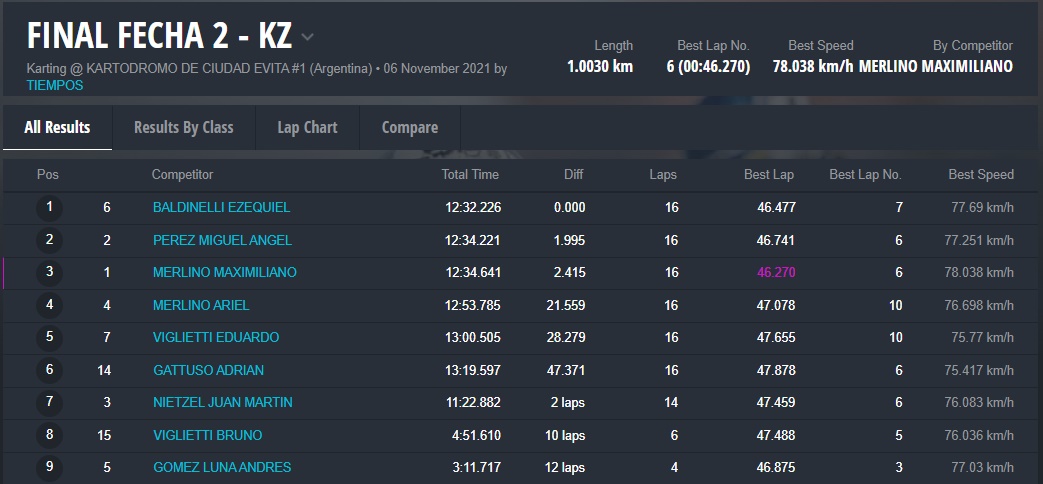This screenshot has width=1043, height=484.
Task: Click MERLINO MAXIMILIANO in the results table
Action: tap(224, 272)
